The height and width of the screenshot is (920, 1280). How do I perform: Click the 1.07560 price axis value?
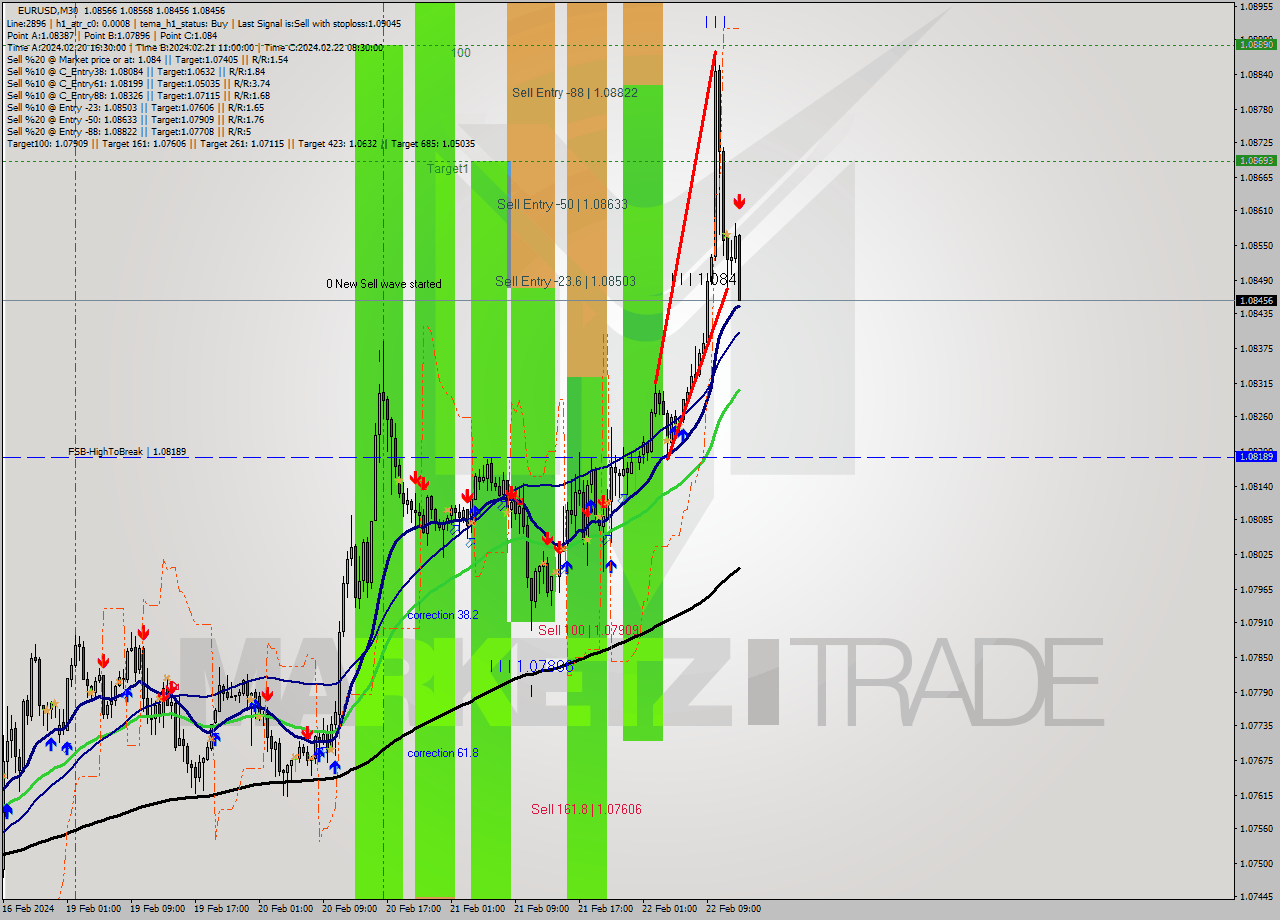tap(1256, 828)
